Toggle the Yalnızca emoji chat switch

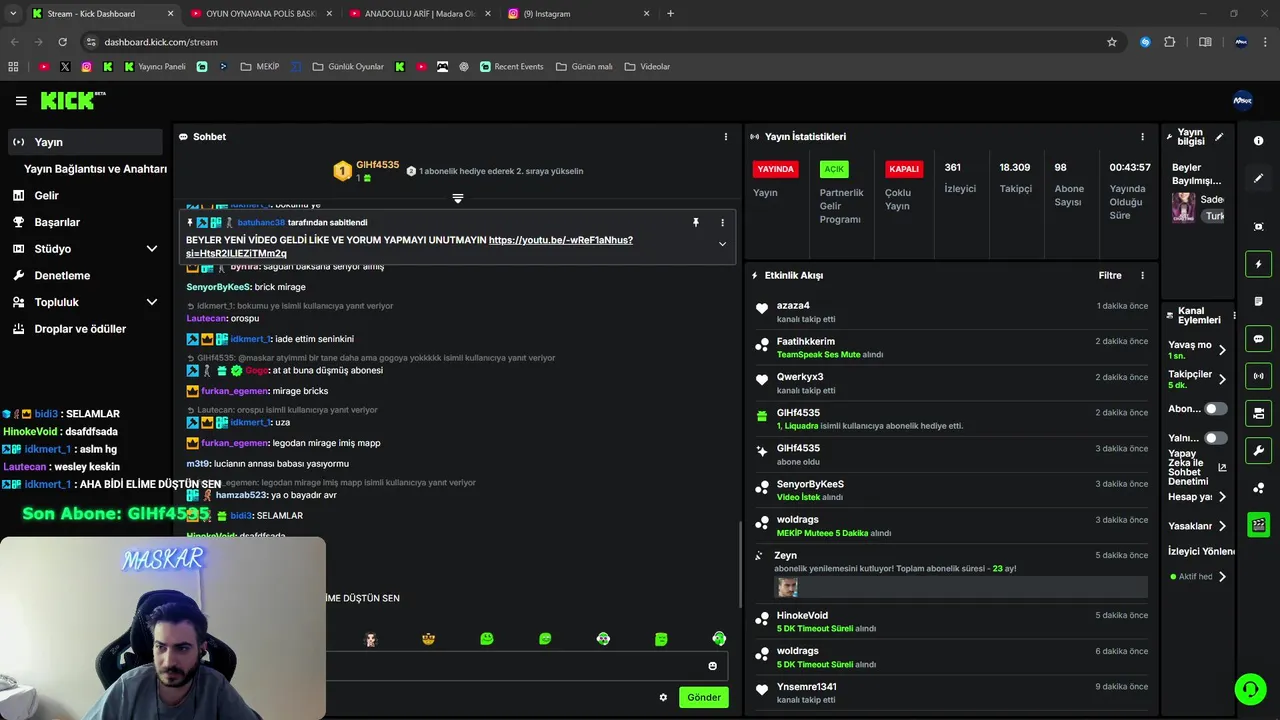[x=1216, y=438]
